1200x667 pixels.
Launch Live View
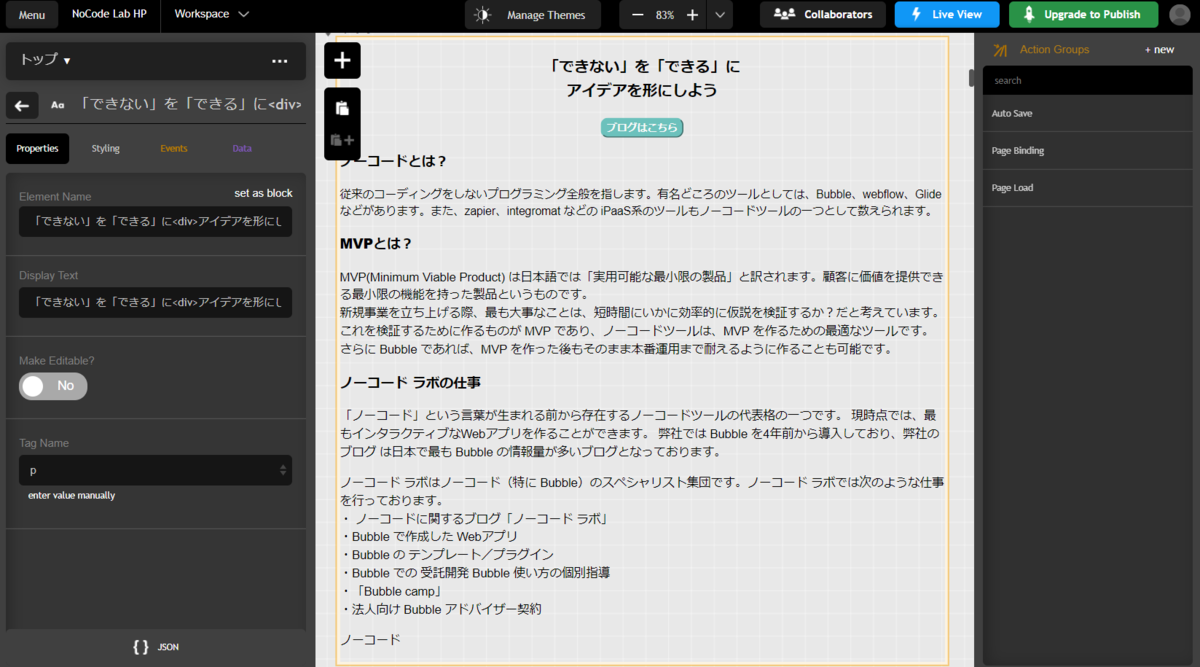[947, 14]
